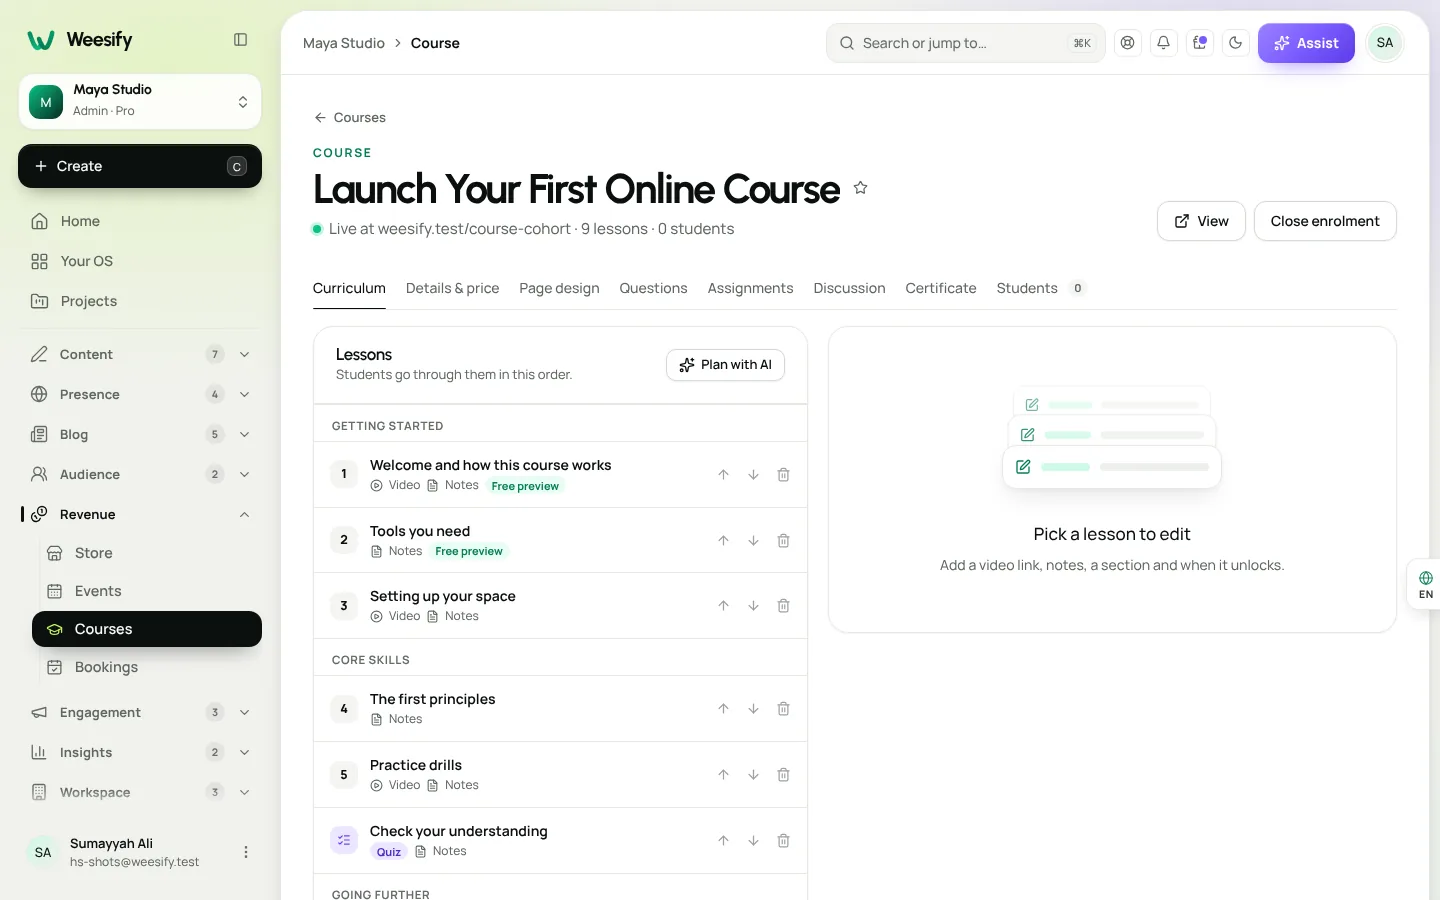1440x900 pixels.
Task: Expand the Content section
Action: tap(140, 354)
